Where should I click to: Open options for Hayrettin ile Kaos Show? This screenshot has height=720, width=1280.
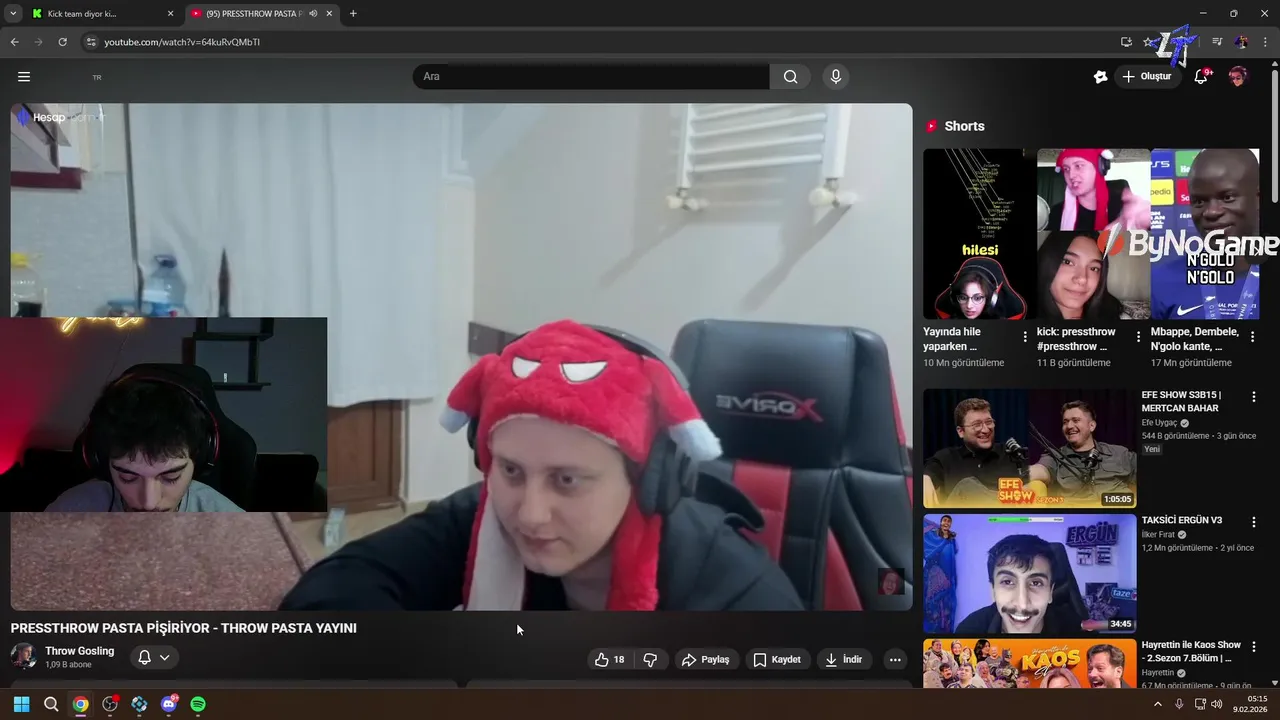pos(1253,647)
